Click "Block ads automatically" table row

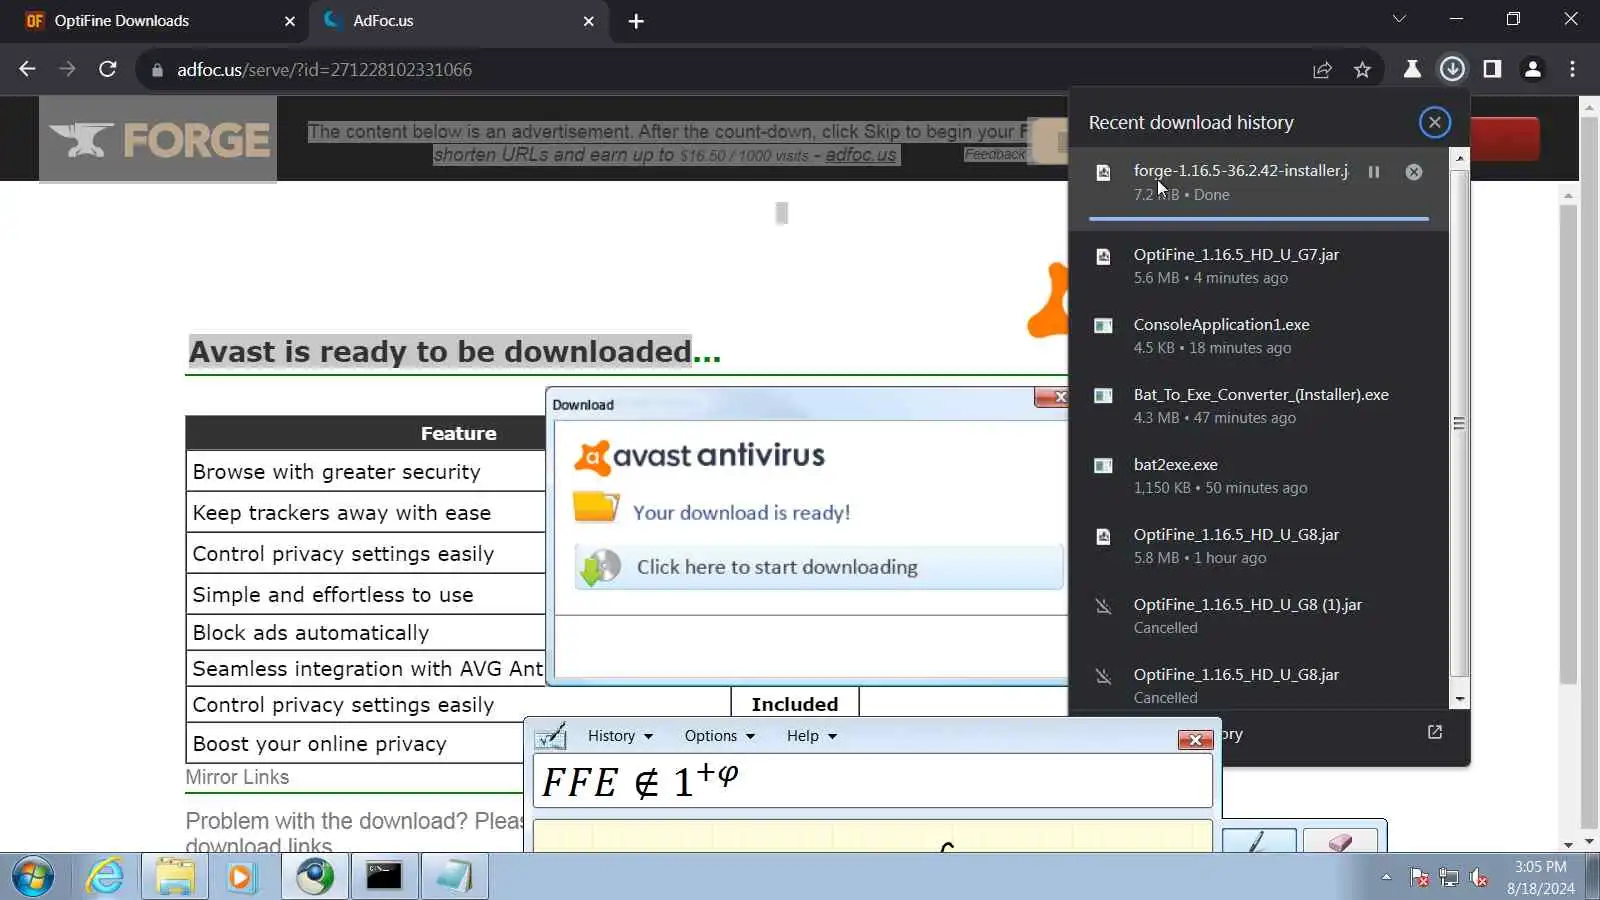(x=365, y=633)
